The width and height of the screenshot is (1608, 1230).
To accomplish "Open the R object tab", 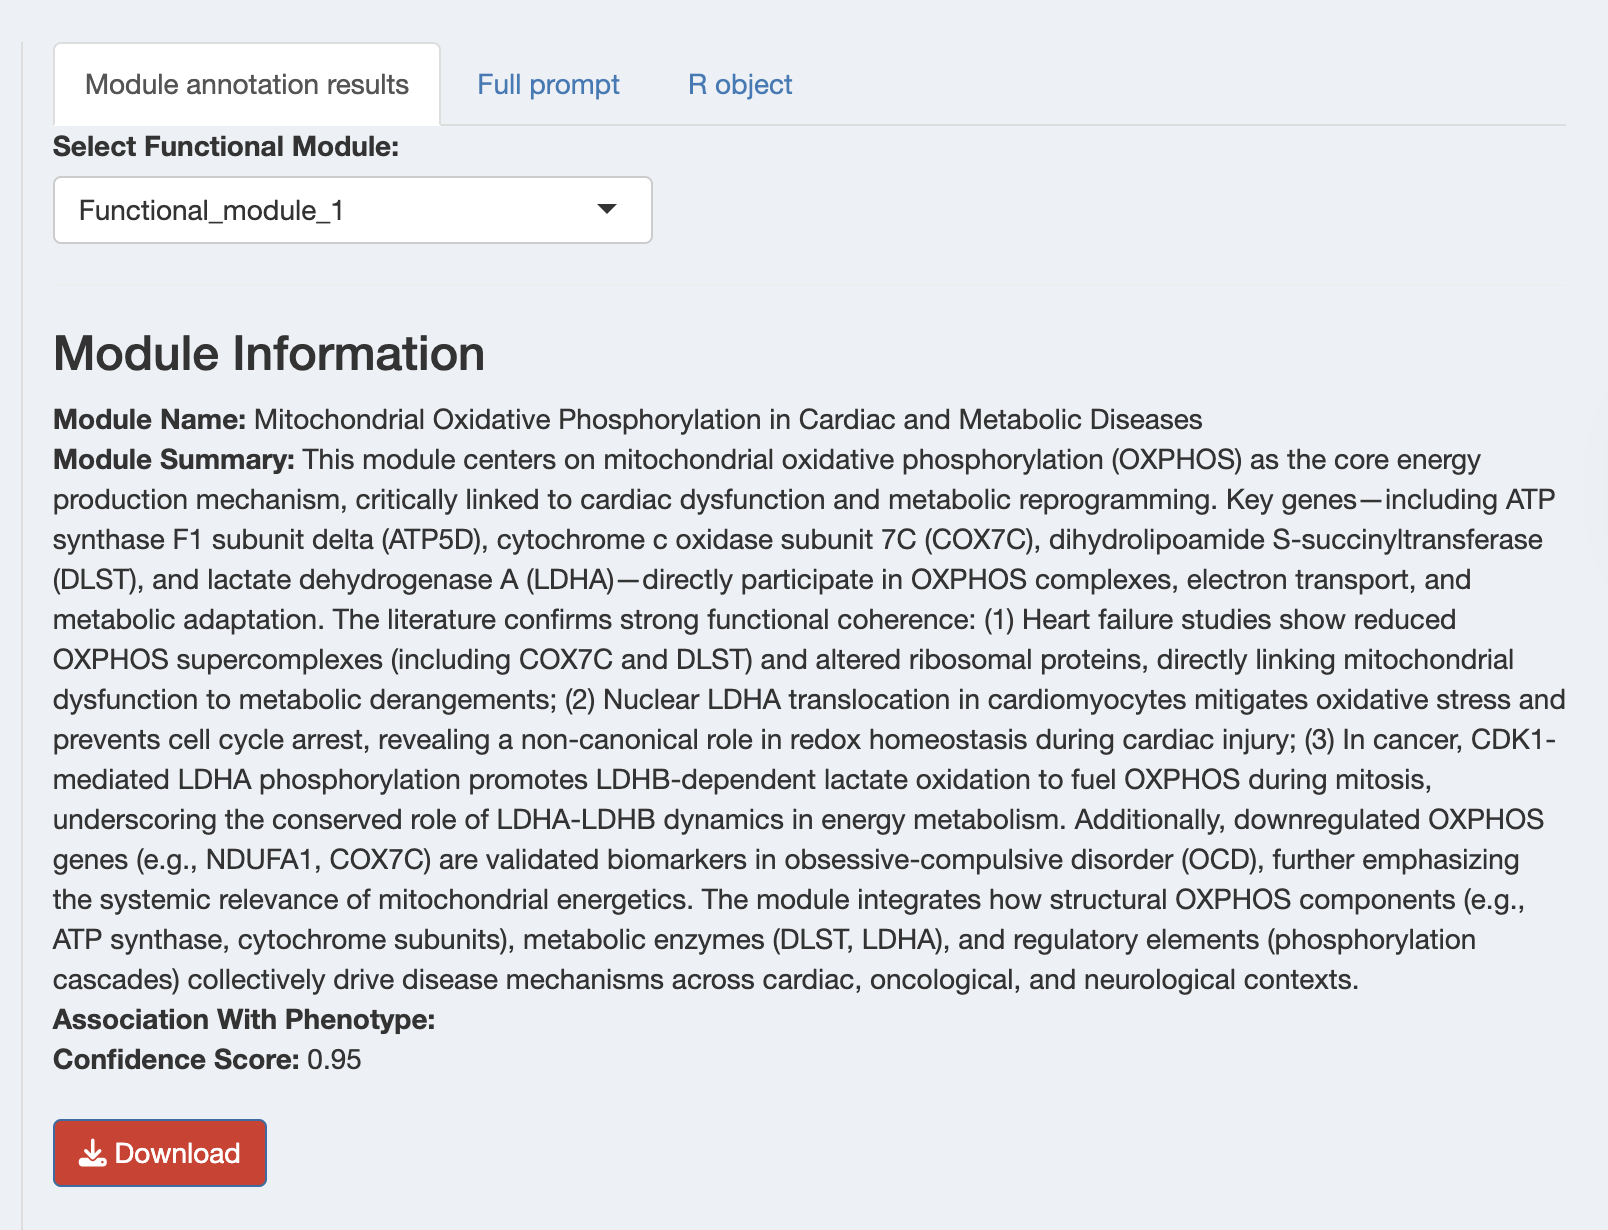I will tap(740, 85).
